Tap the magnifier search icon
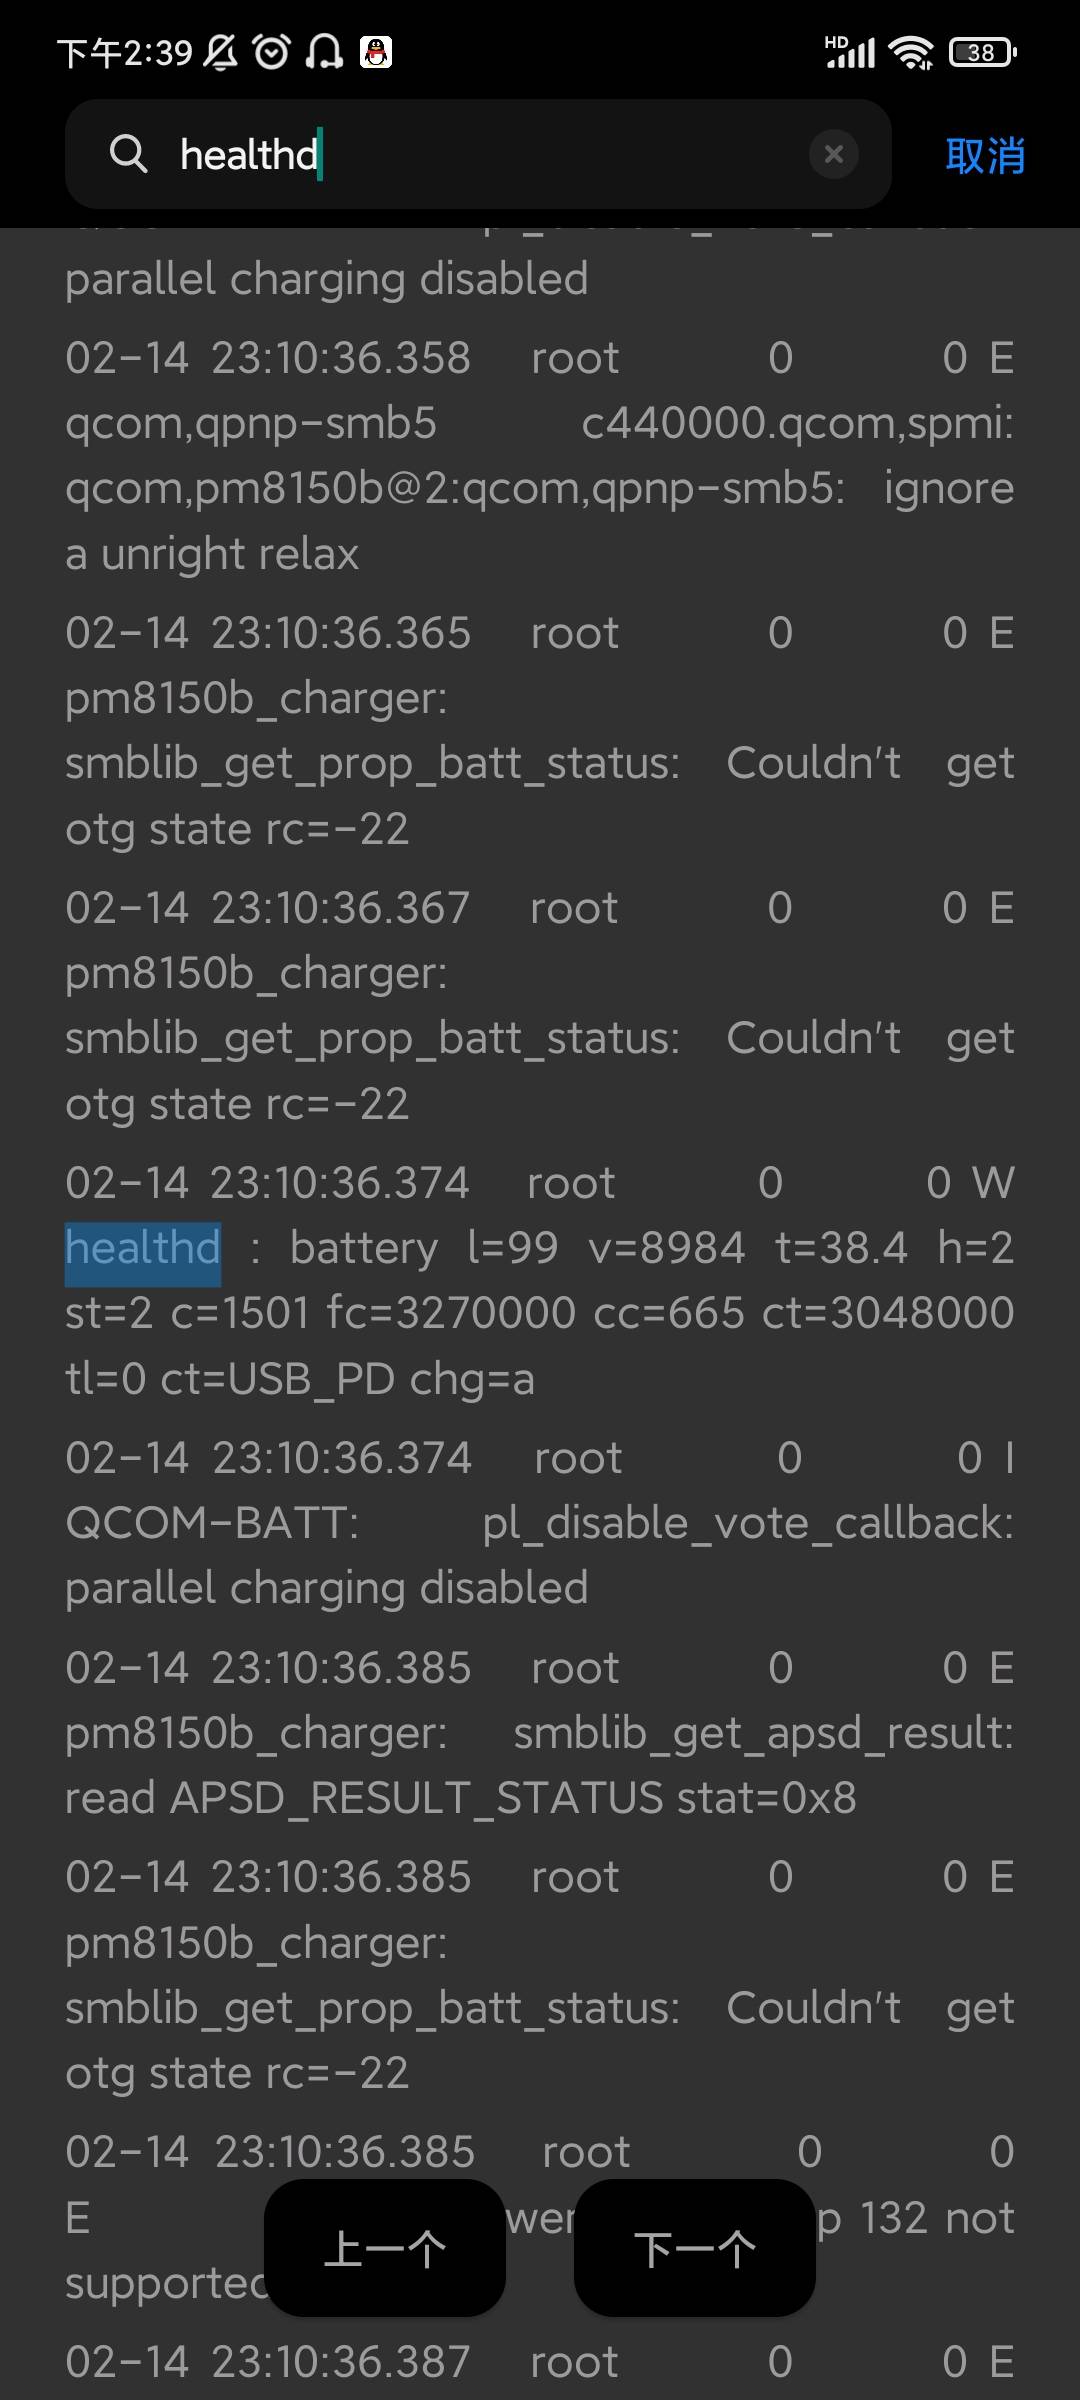 coord(128,154)
